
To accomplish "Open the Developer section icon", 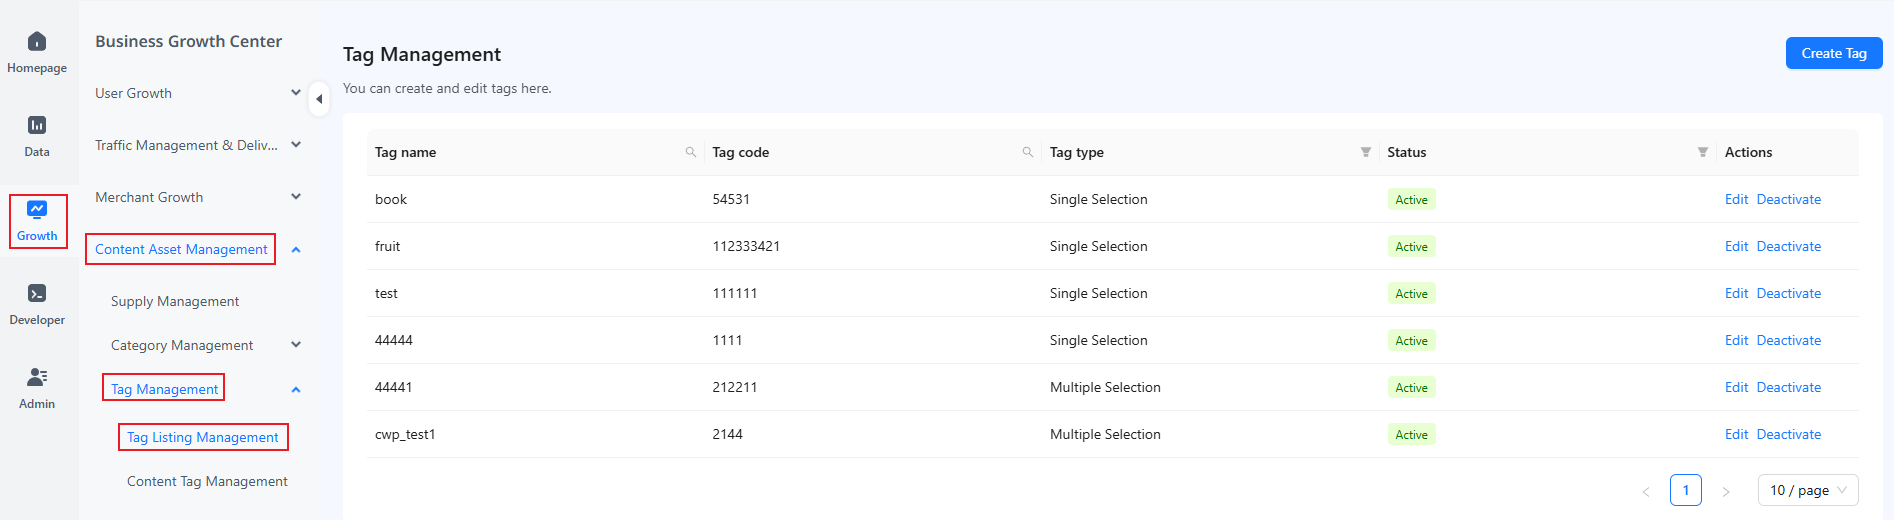I will pos(37,293).
